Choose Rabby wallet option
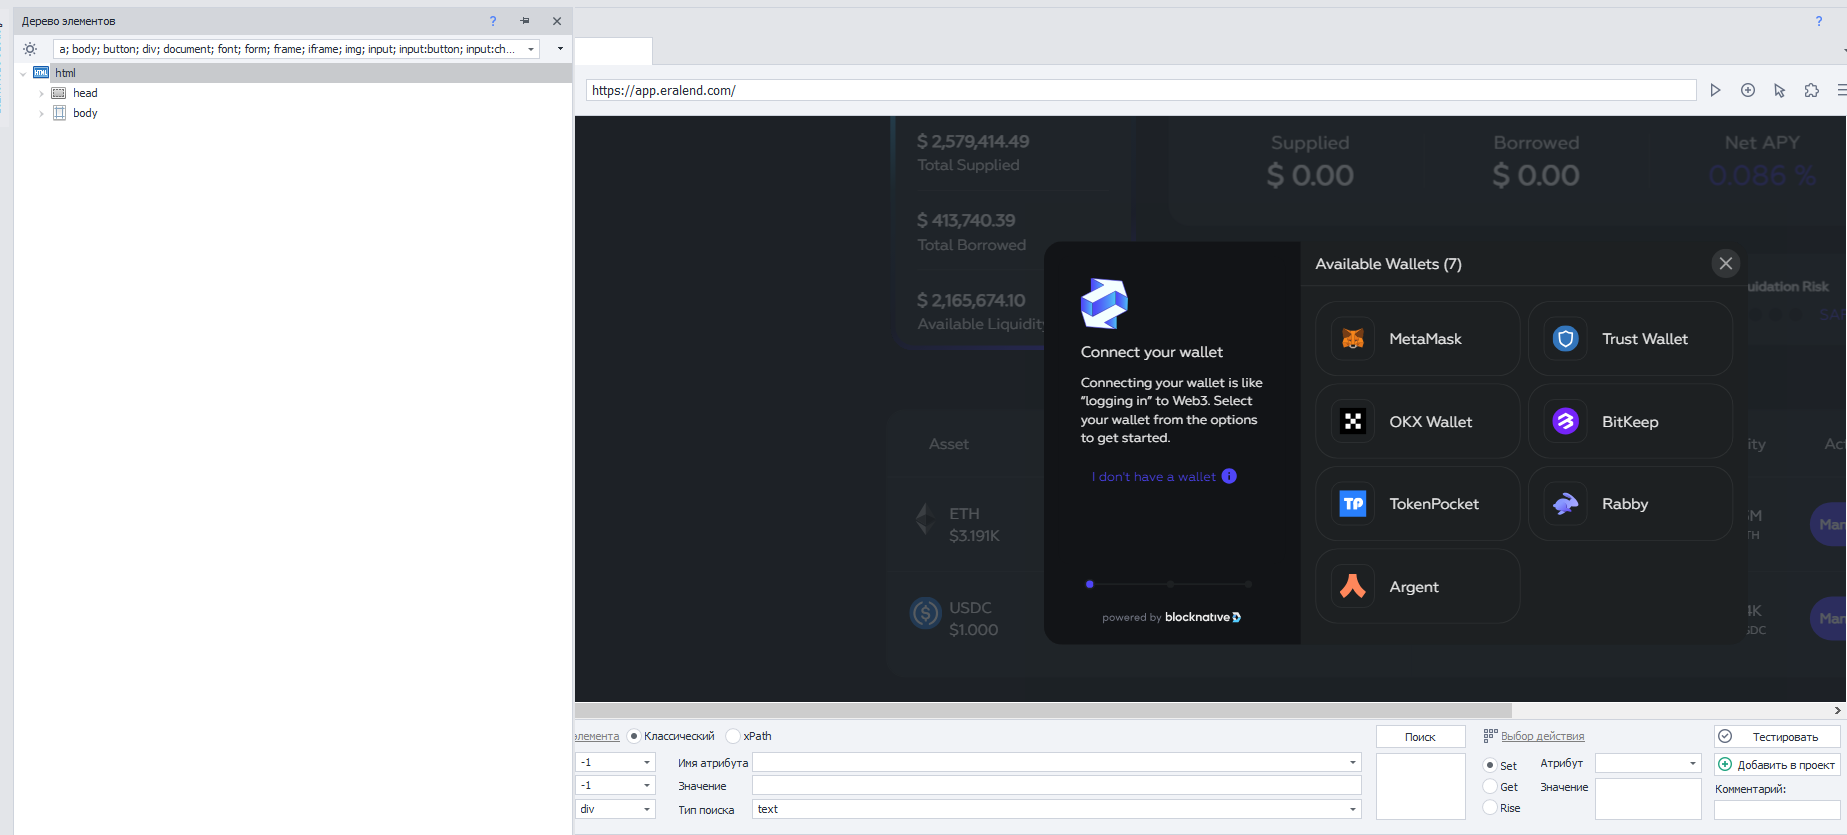The height and width of the screenshot is (835, 1847). tap(1631, 504)
